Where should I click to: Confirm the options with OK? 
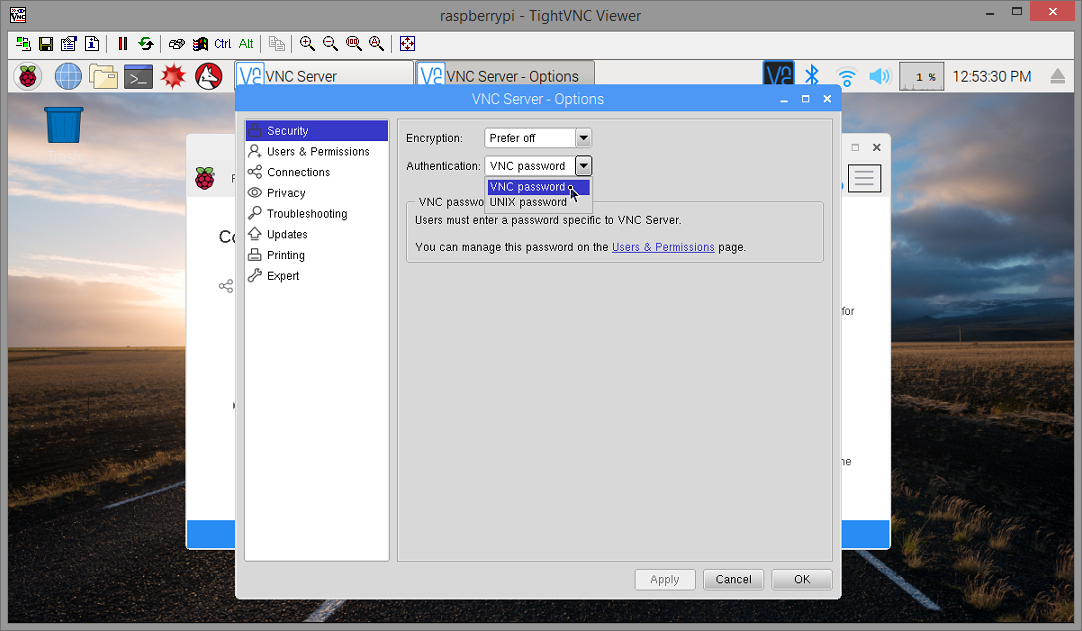point(802,579)
